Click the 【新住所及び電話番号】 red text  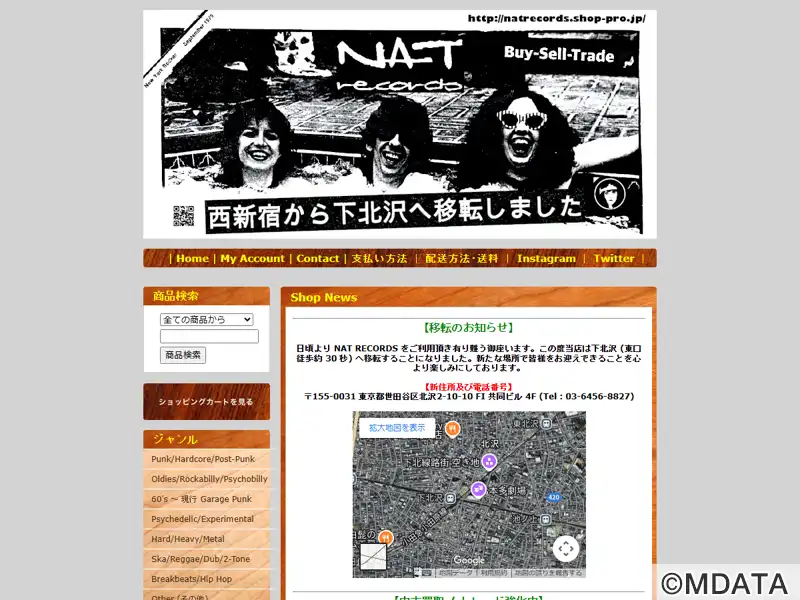click(468, 387)
